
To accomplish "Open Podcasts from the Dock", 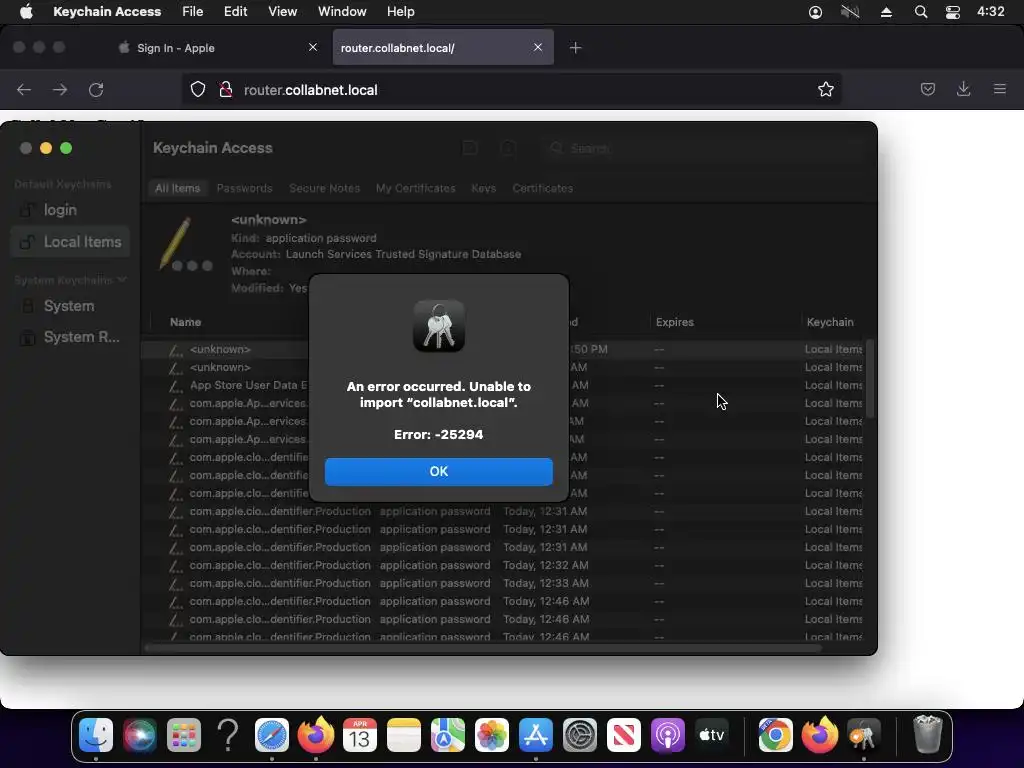I will click(667, 736).
